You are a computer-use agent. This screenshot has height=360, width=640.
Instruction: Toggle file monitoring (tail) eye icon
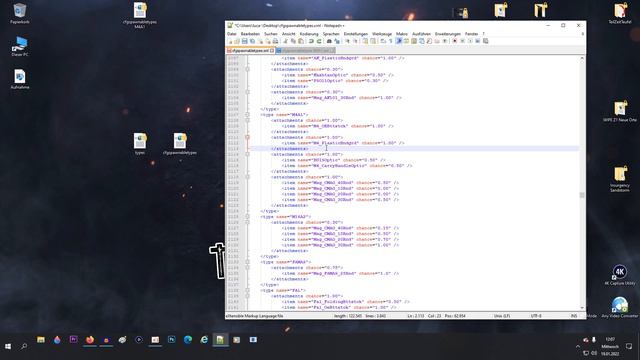tap(444, 41)
